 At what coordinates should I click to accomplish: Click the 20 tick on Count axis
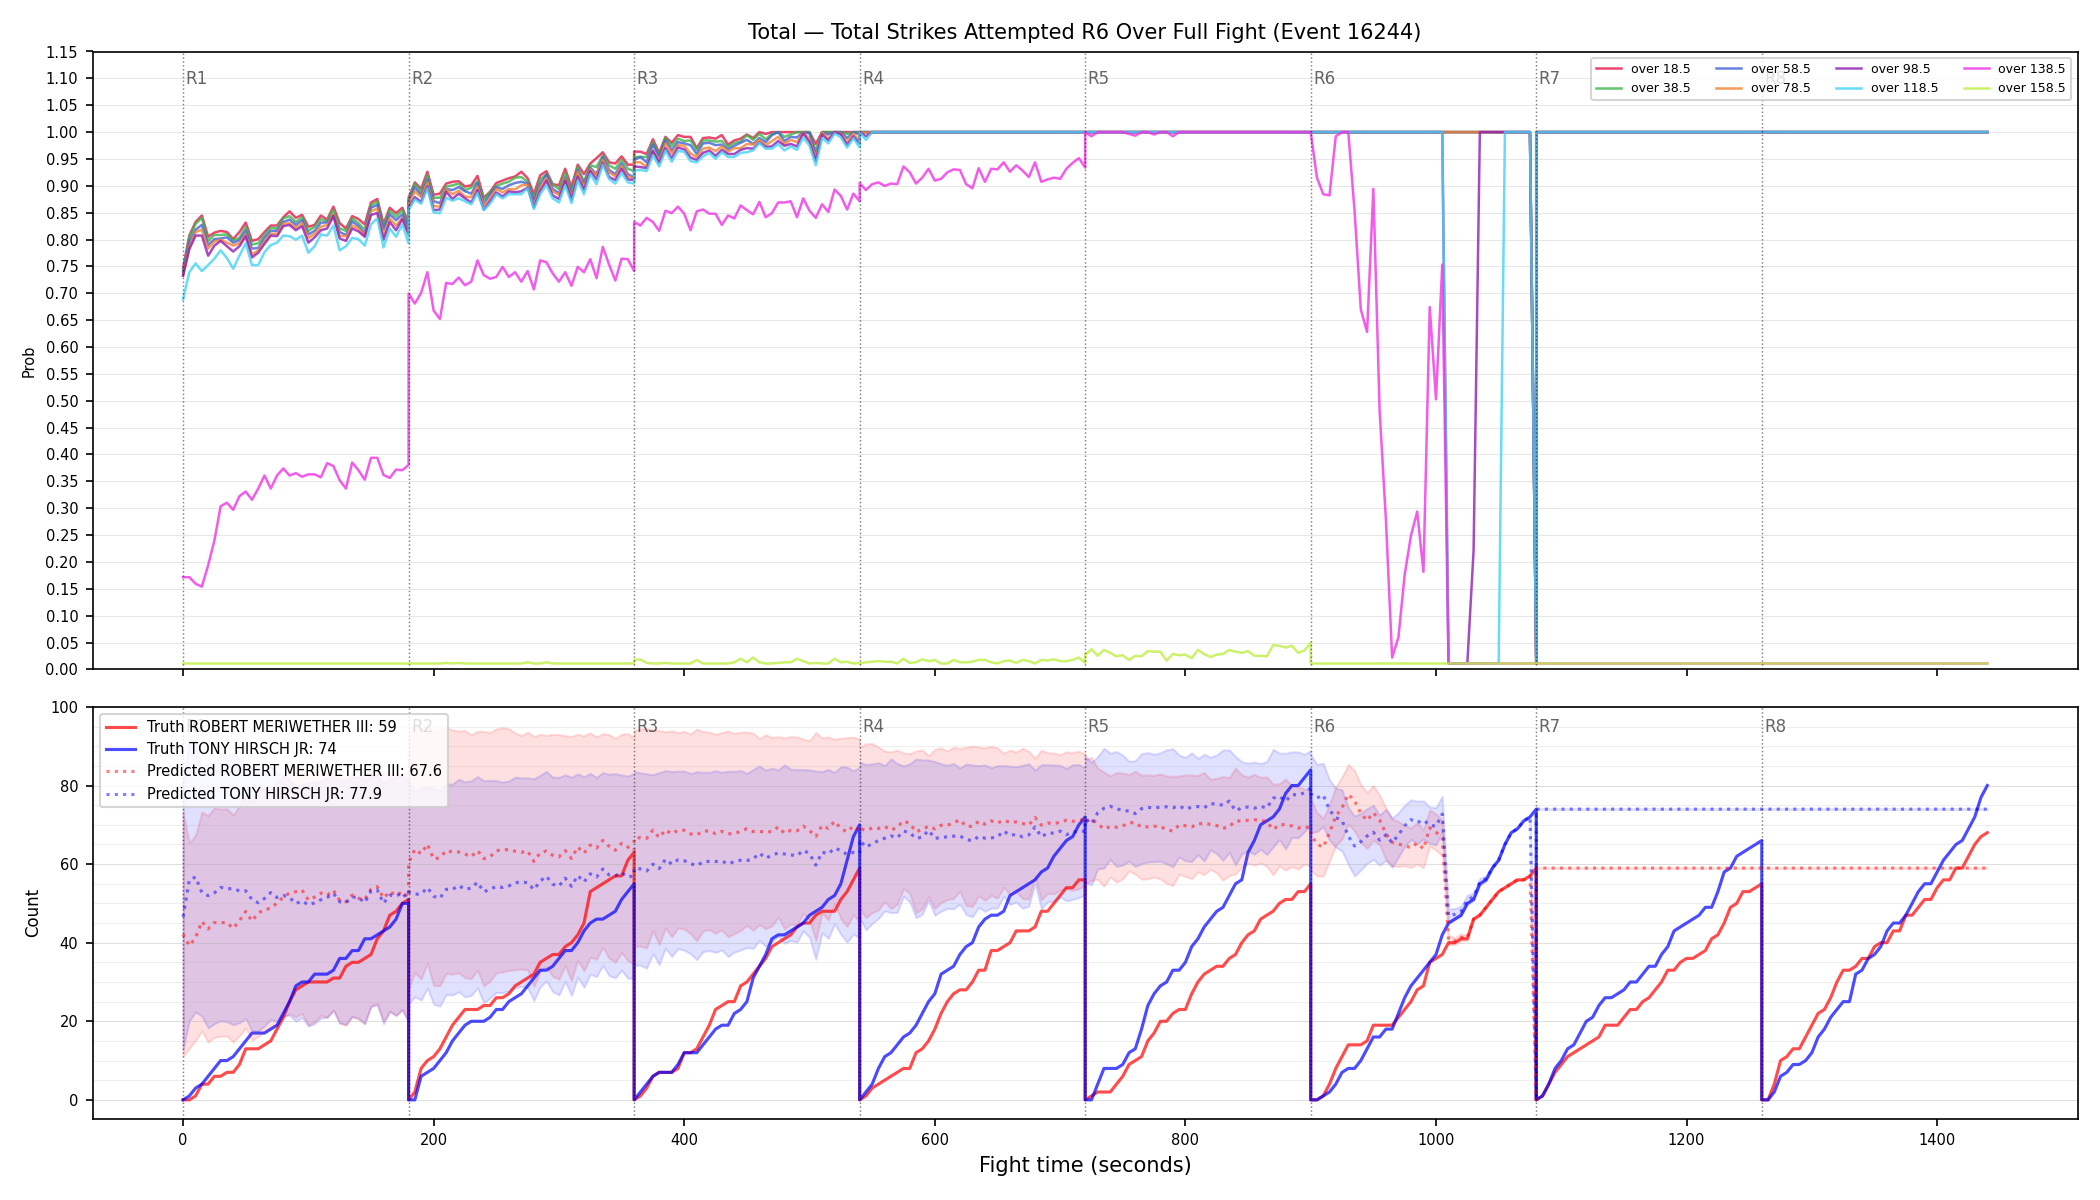[x=69, y=1022]
